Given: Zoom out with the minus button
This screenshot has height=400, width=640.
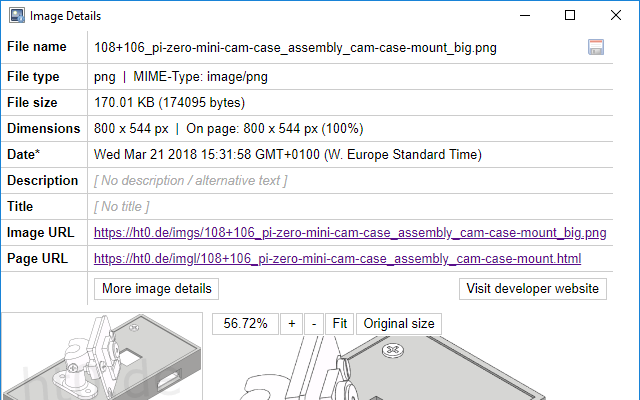Looking at the screenshot, I should (314, 323).
